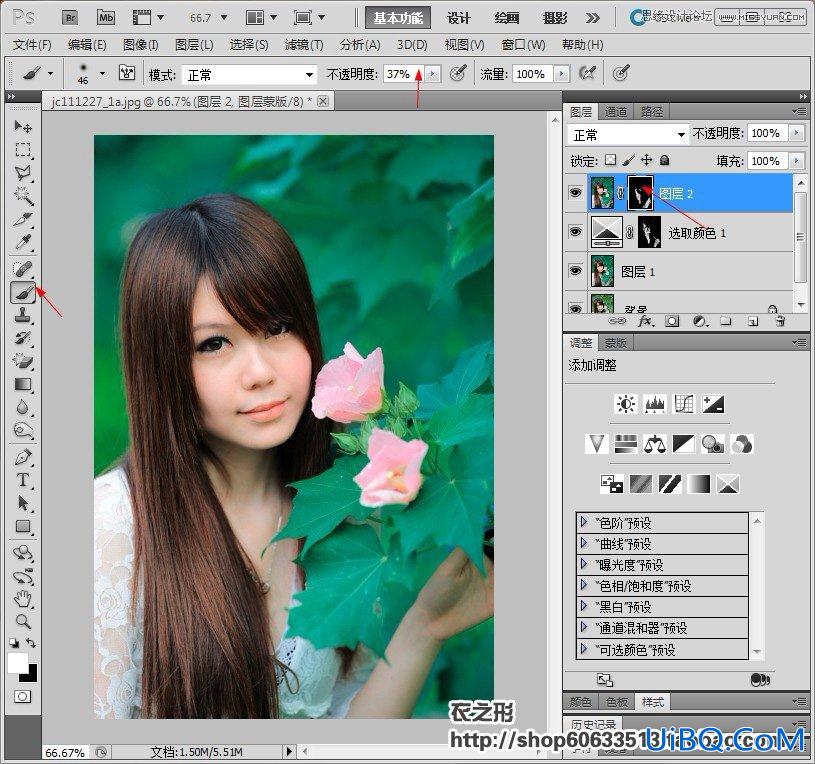Add Brightness/Contrast adjustment icon
This screenshot has height=764, width=815.
[x=626, y=404]
